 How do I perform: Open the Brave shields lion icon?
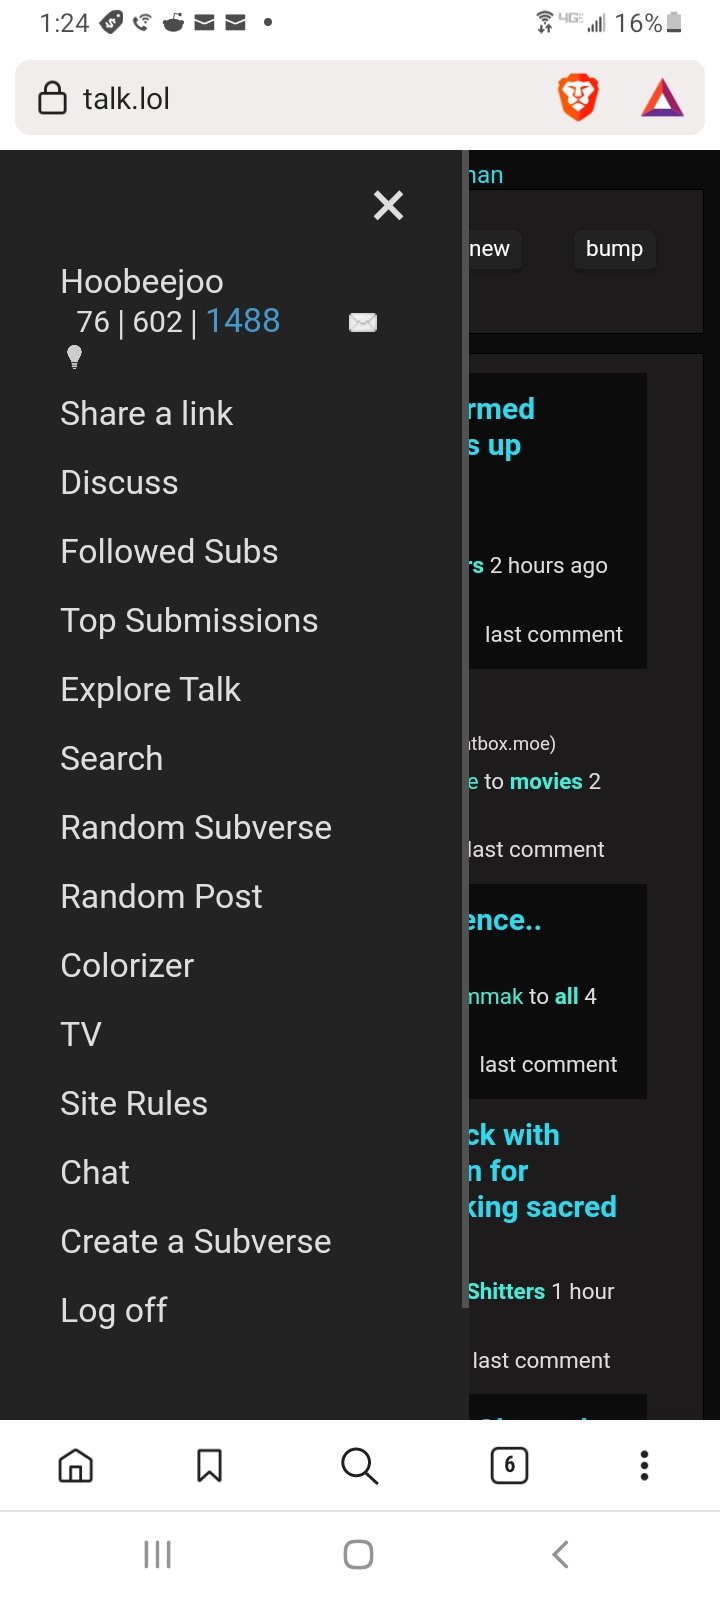(577, 98)
